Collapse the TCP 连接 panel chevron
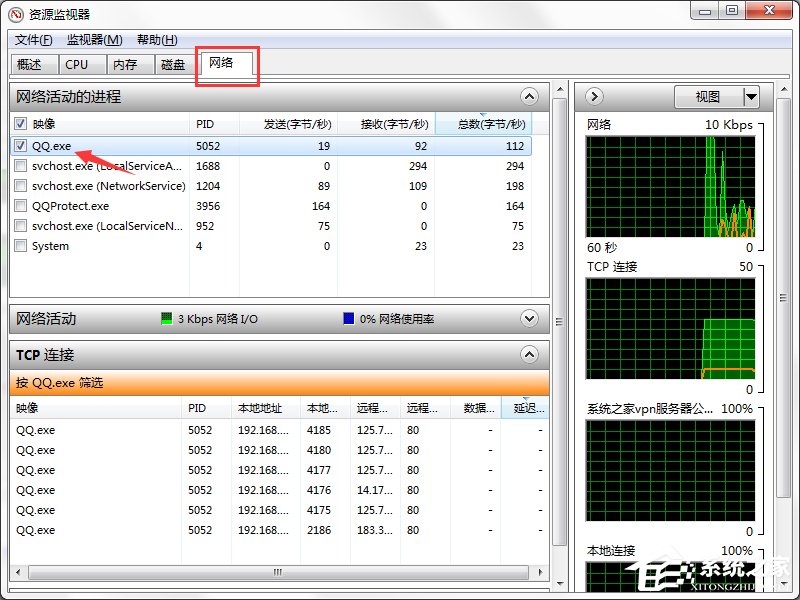The height and width of the screenshot is (600, 800). tap(529, 354)
